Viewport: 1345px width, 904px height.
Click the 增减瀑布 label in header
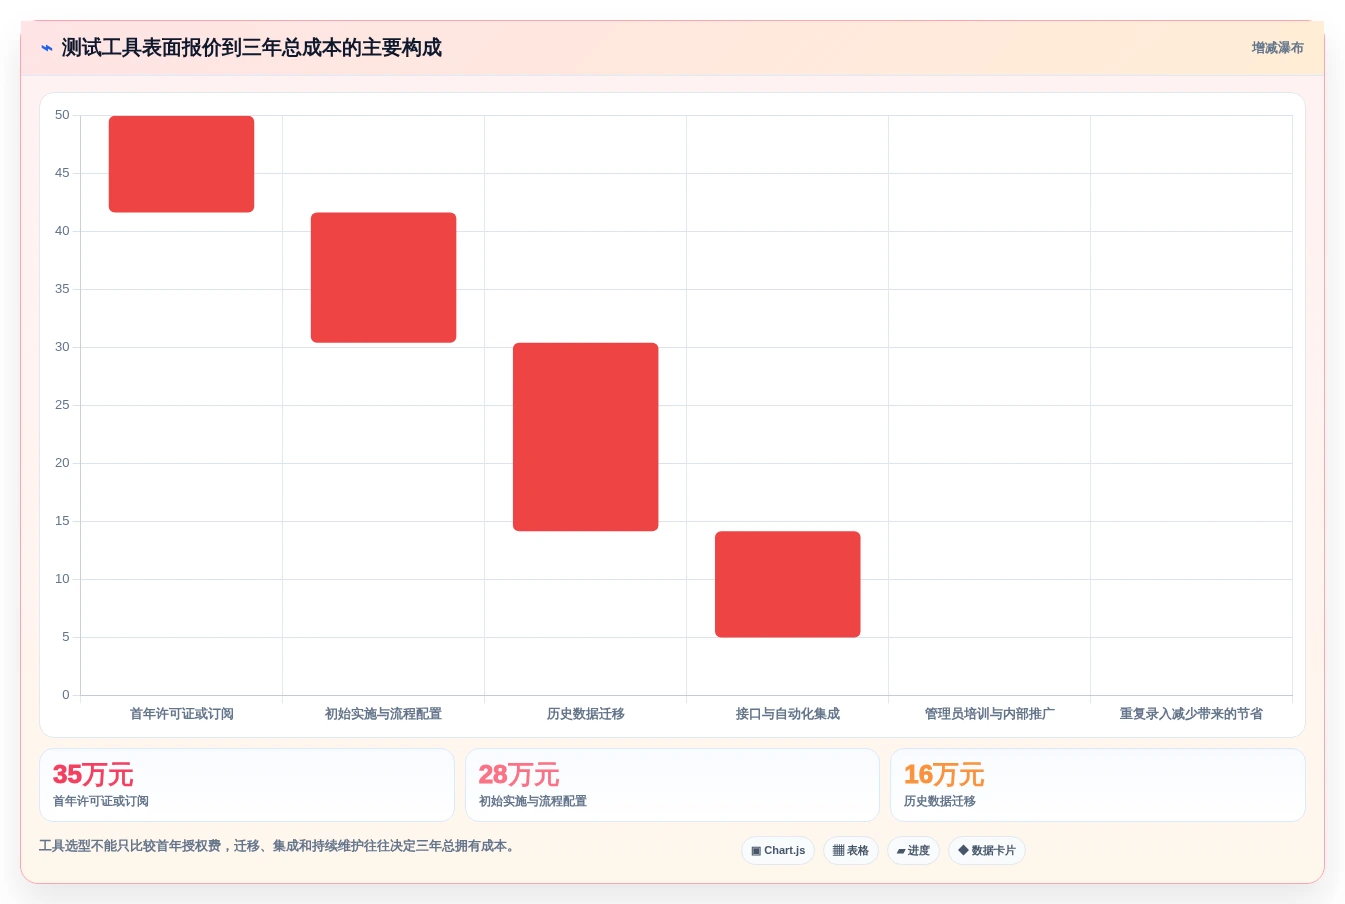(1277, 48)
